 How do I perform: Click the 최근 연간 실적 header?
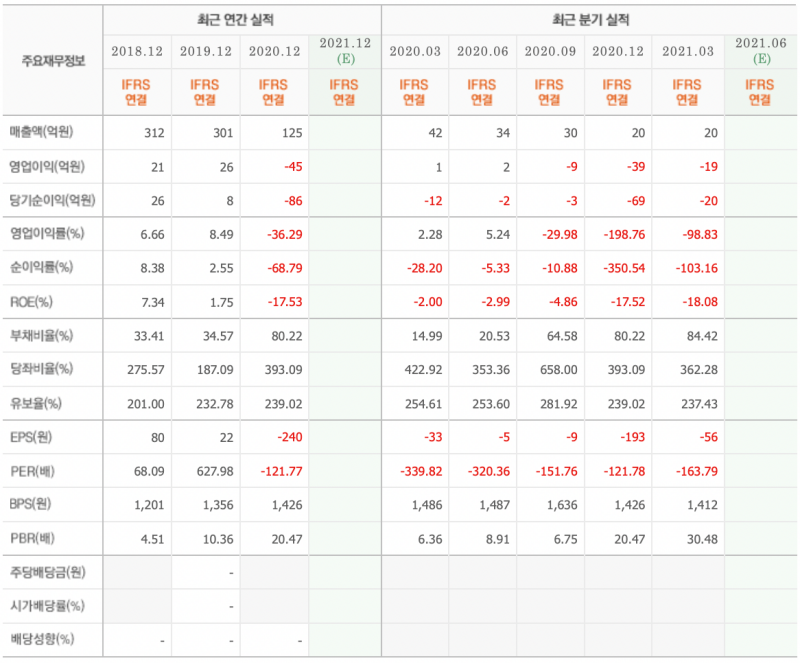click(x=236, y=20)
